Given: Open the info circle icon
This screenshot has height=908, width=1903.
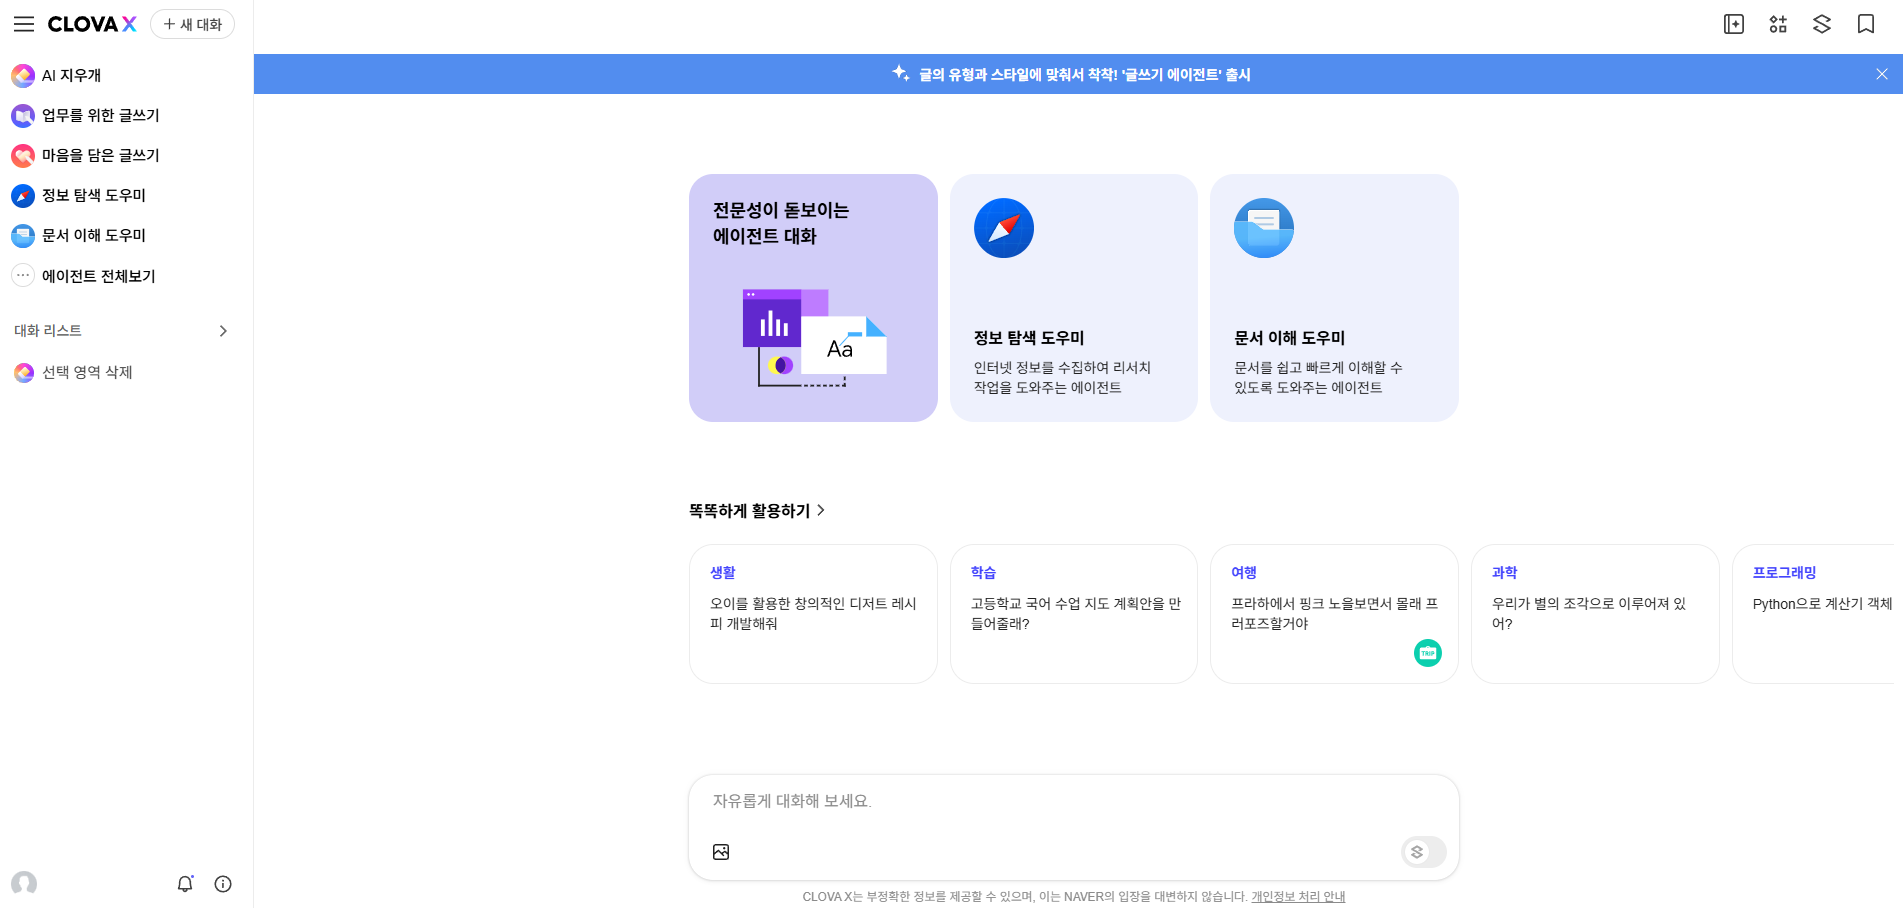Looking at the screenshot, I should click(x=223, y=884).
